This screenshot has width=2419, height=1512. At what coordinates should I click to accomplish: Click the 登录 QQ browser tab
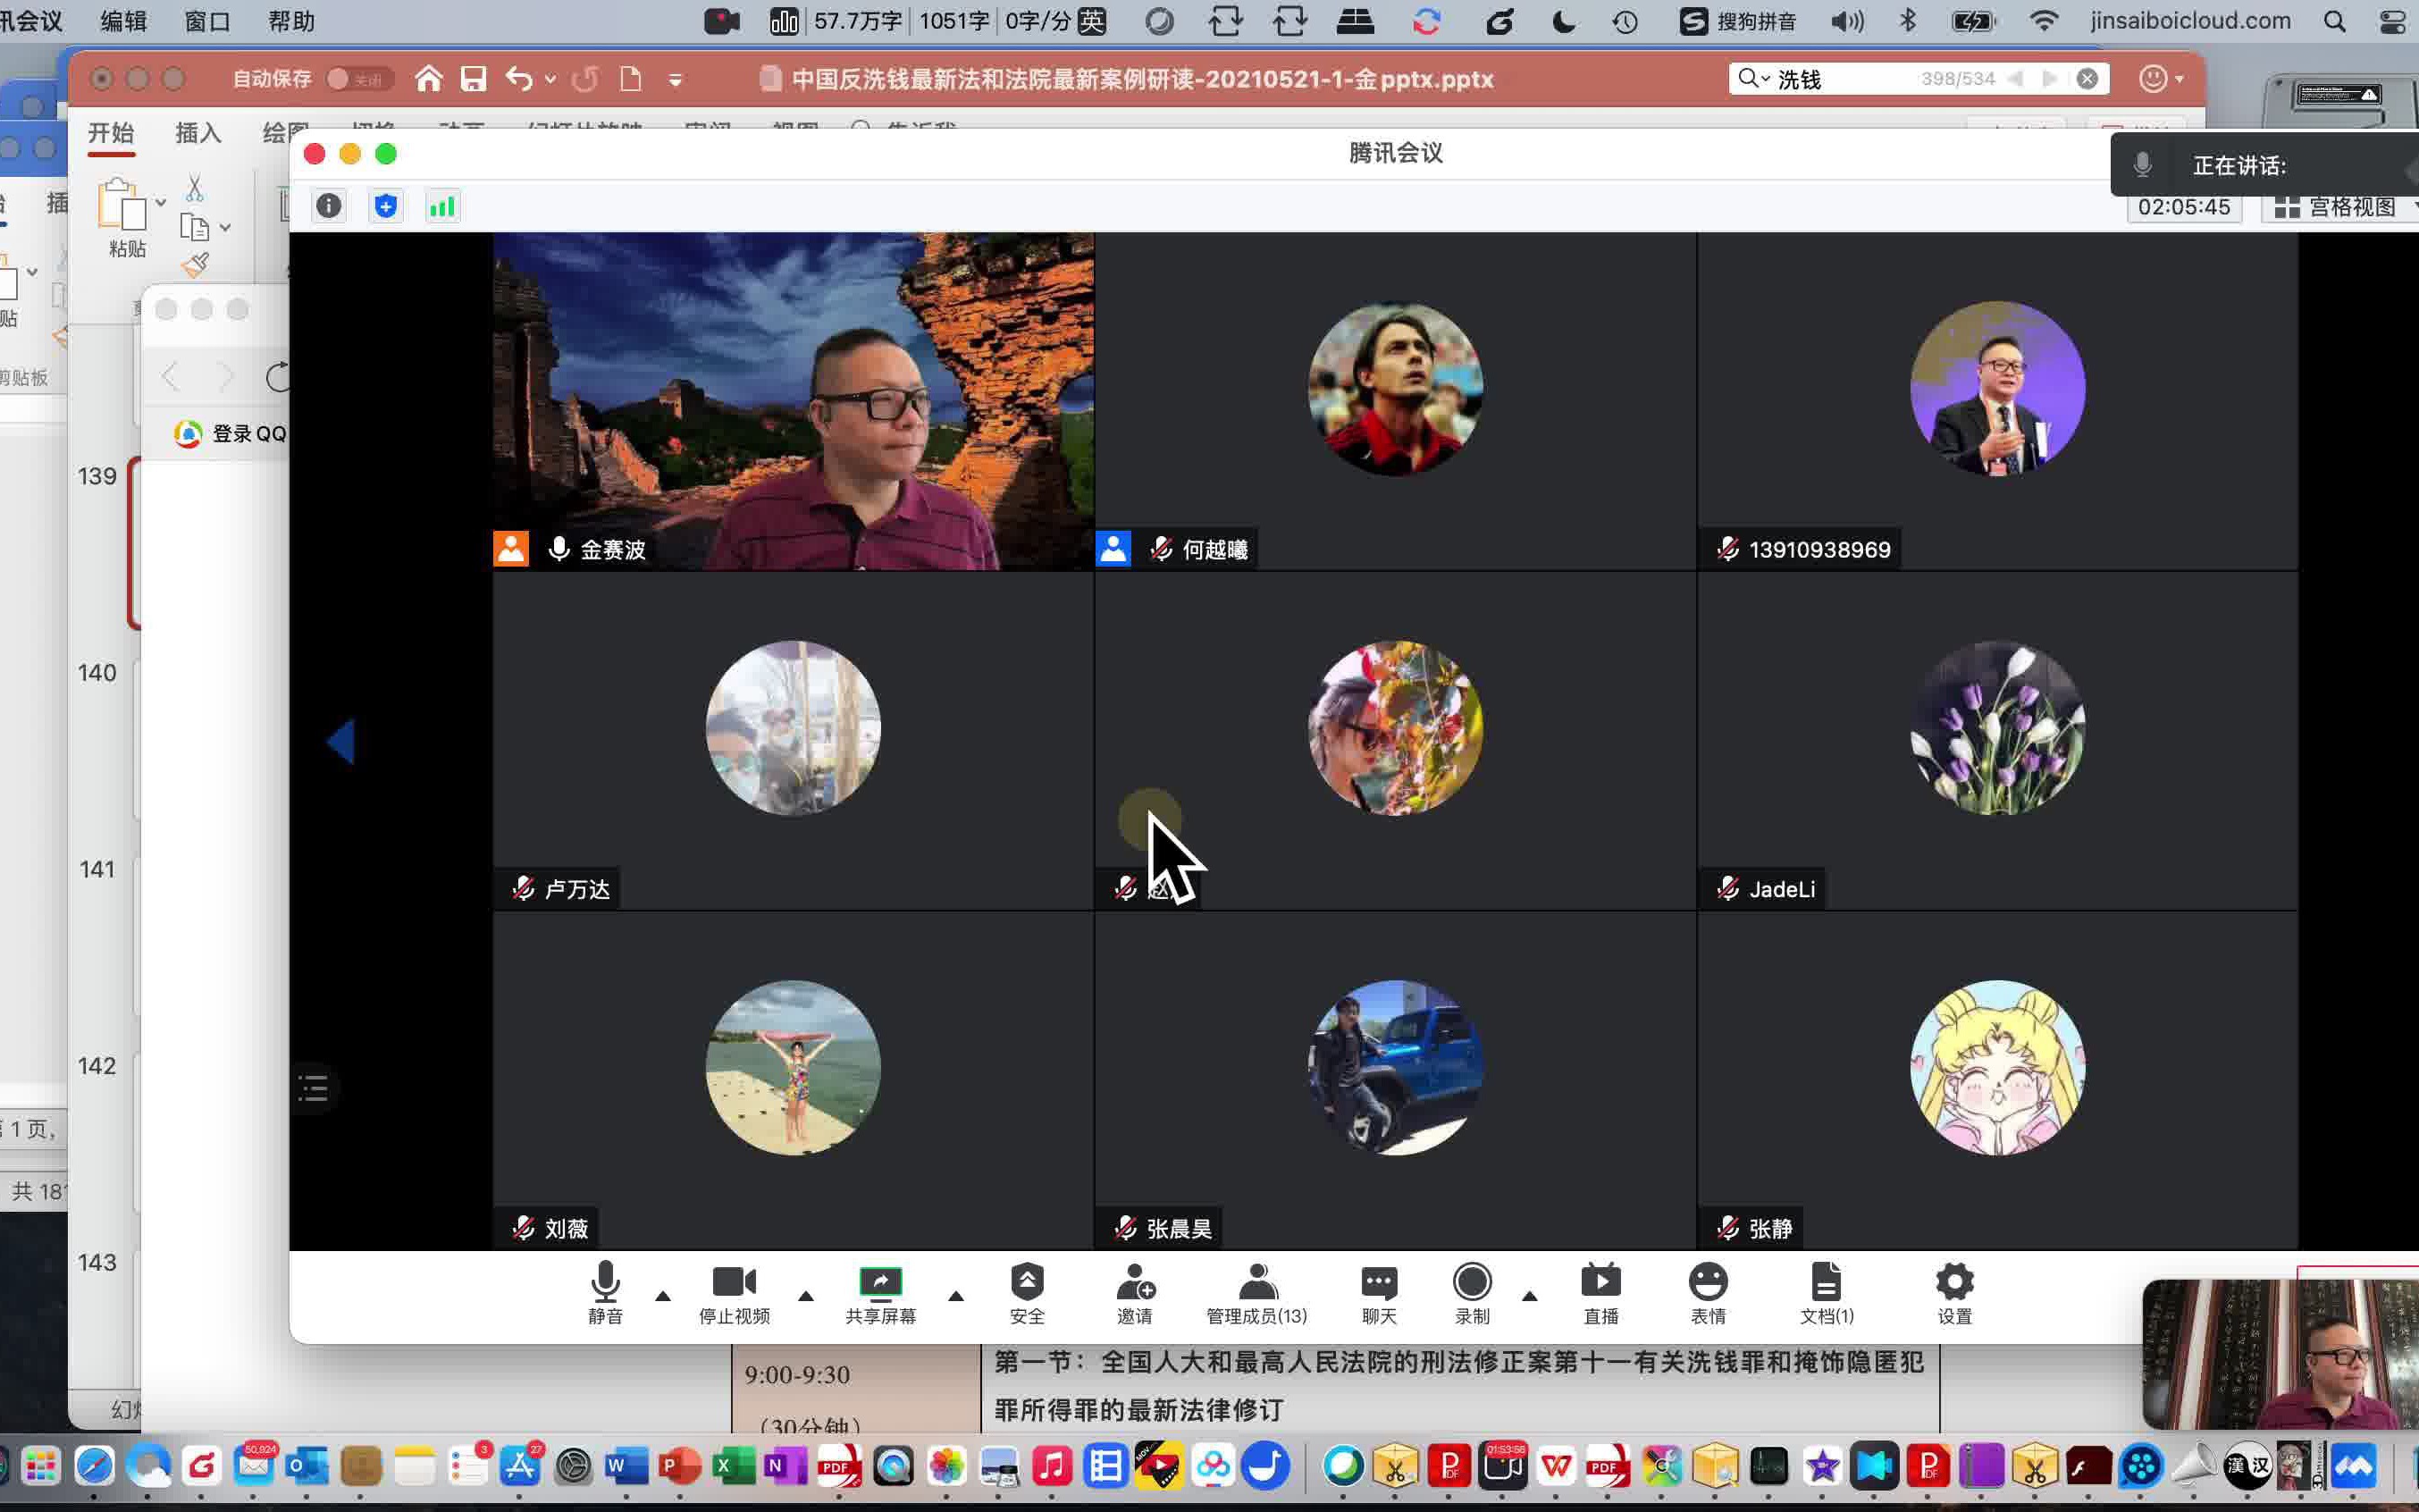click(232, 433)
